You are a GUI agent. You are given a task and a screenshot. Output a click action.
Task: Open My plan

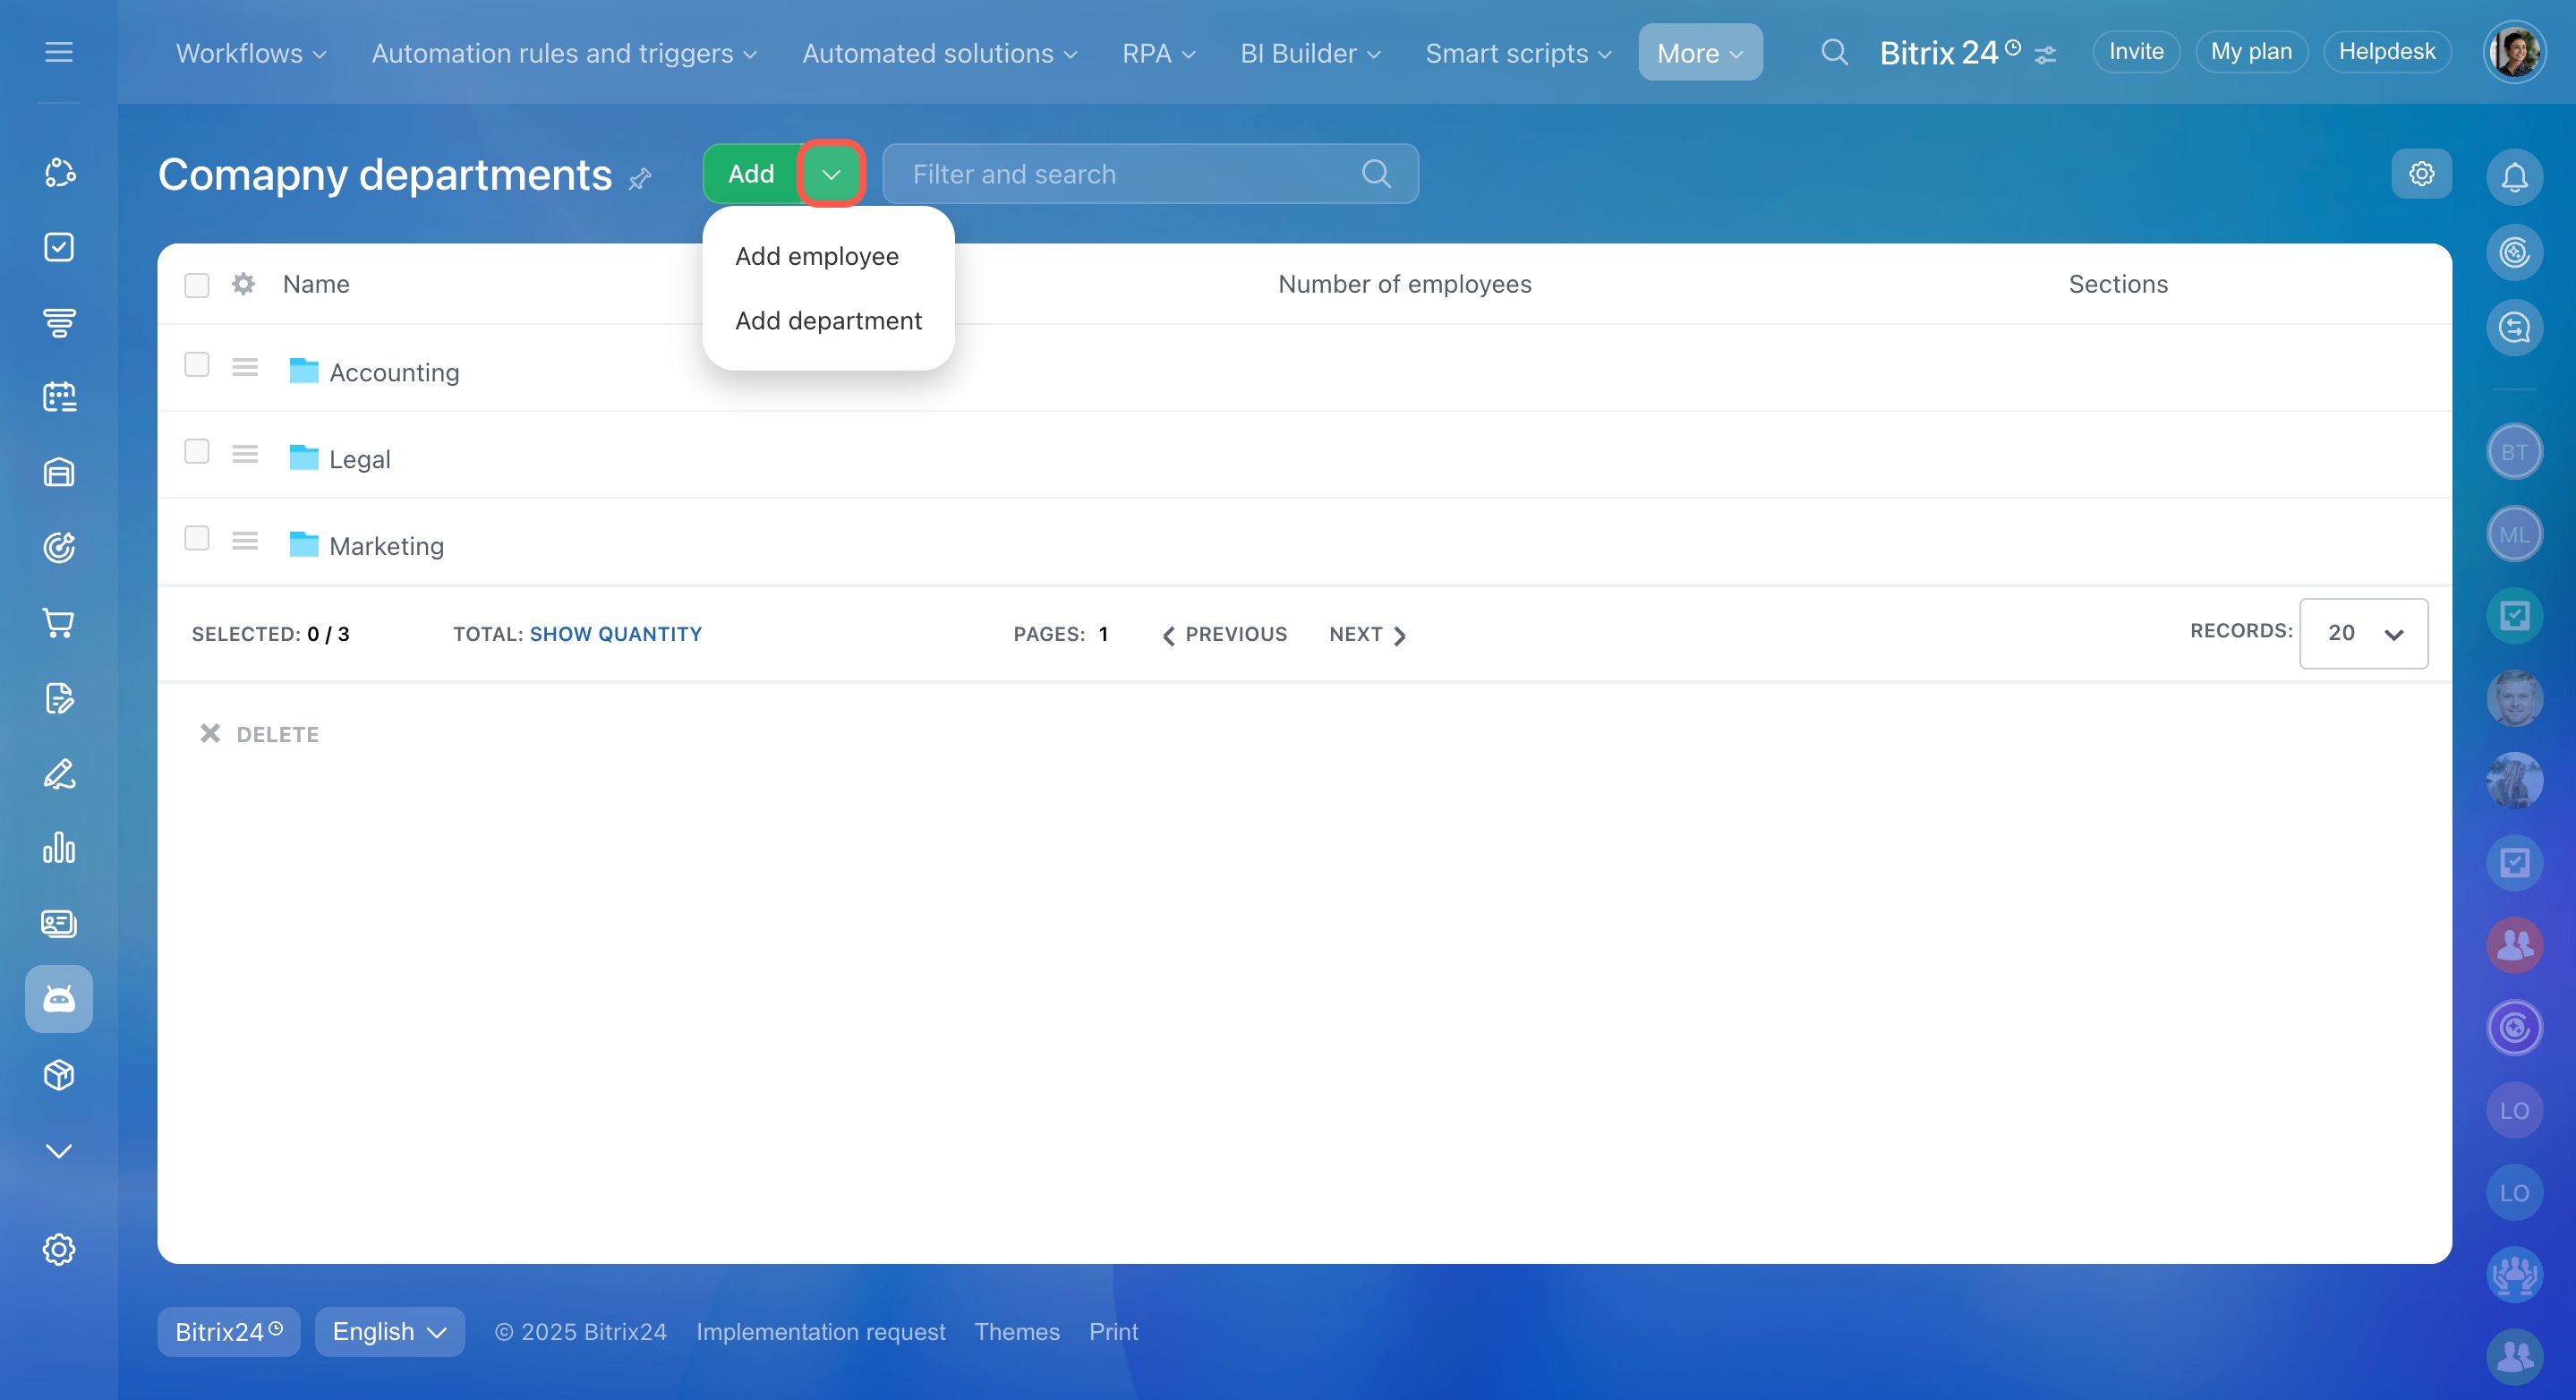[2251, 52]
